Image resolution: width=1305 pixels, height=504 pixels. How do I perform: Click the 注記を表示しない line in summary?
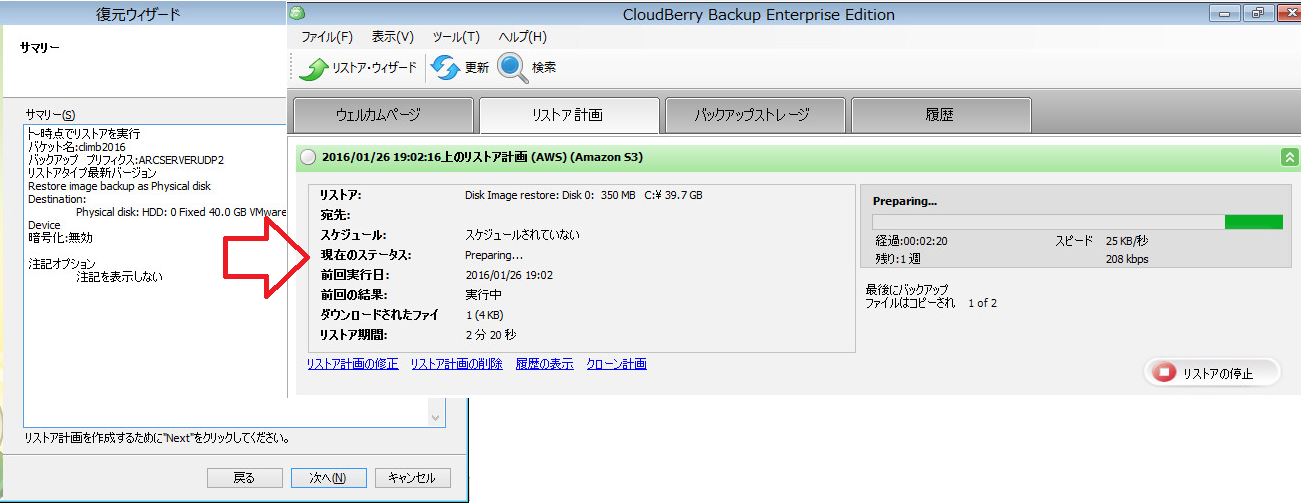click(119, 277)
